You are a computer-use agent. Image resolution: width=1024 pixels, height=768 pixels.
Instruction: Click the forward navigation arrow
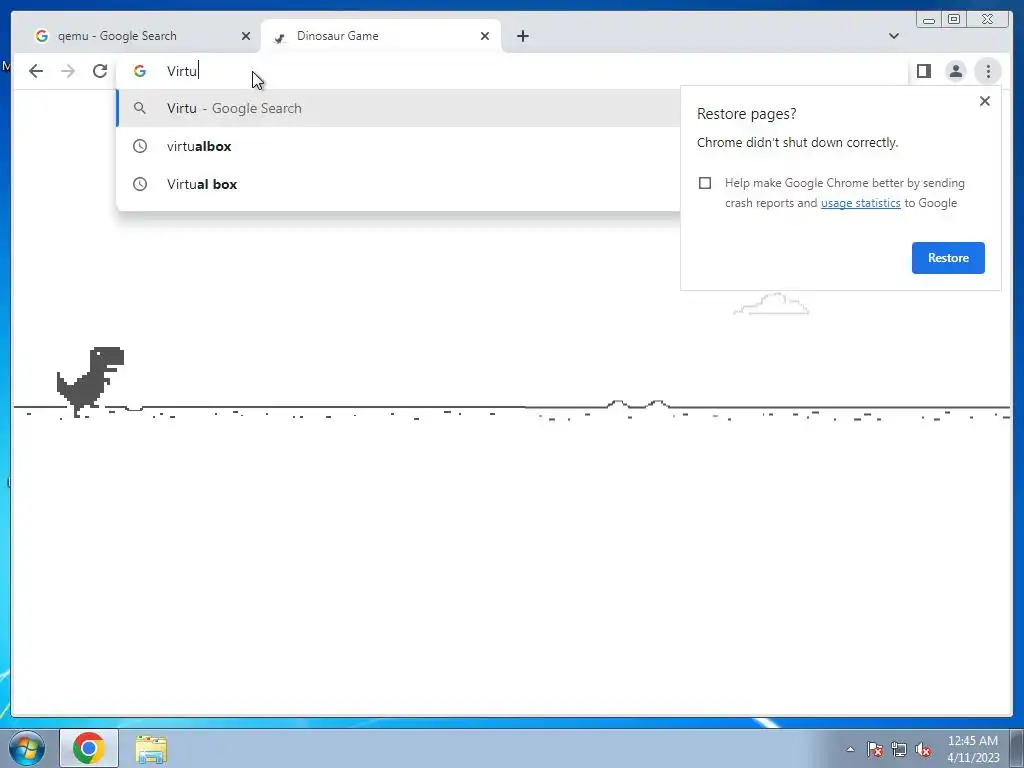68,71
